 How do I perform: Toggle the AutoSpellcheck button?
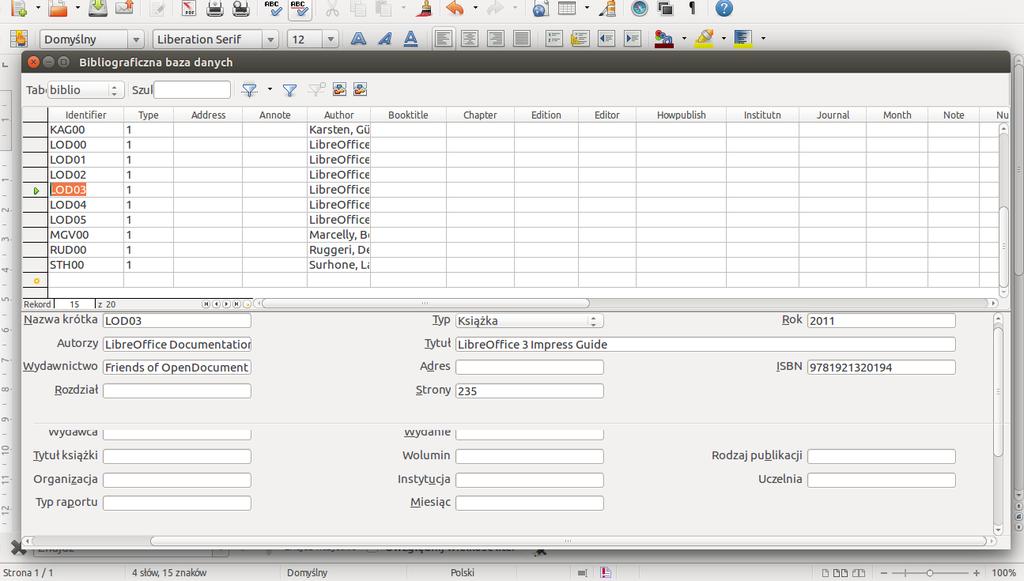point(299,8)
